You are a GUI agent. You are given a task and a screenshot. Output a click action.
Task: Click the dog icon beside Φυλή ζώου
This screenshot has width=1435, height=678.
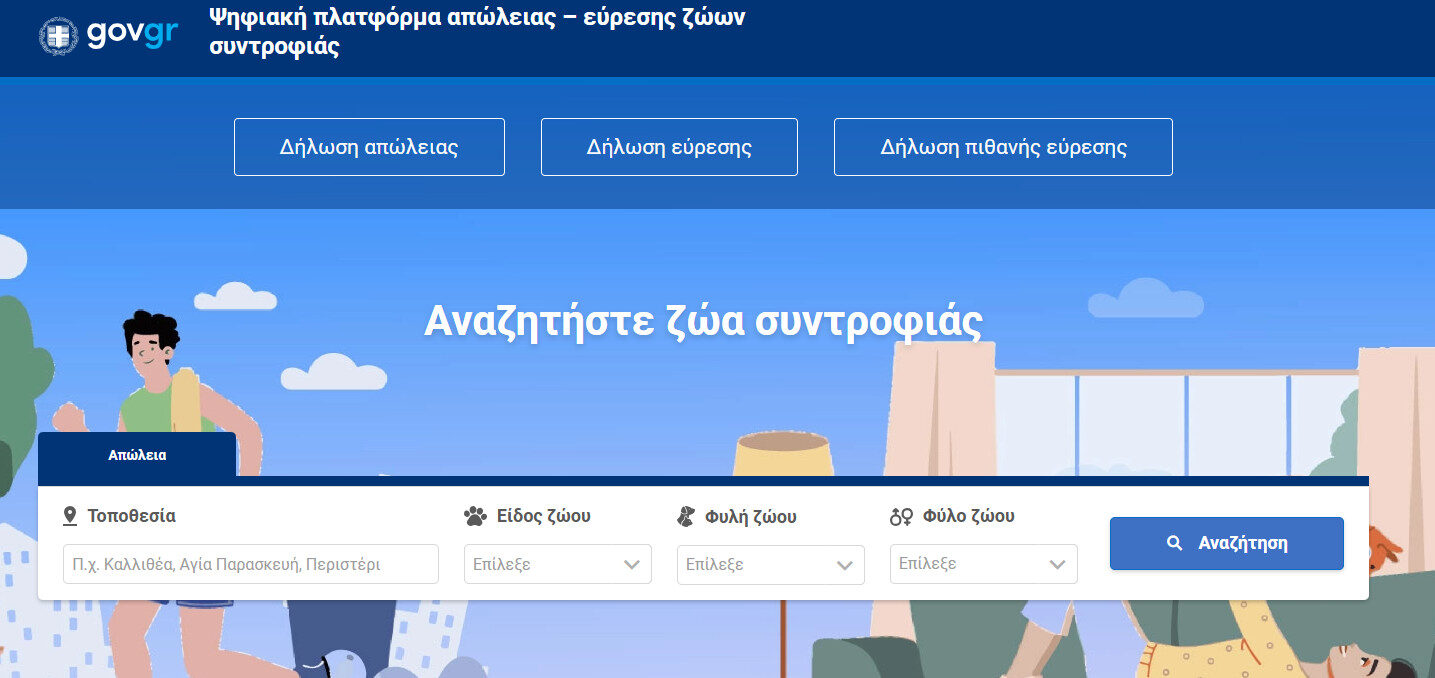(686, 517)
